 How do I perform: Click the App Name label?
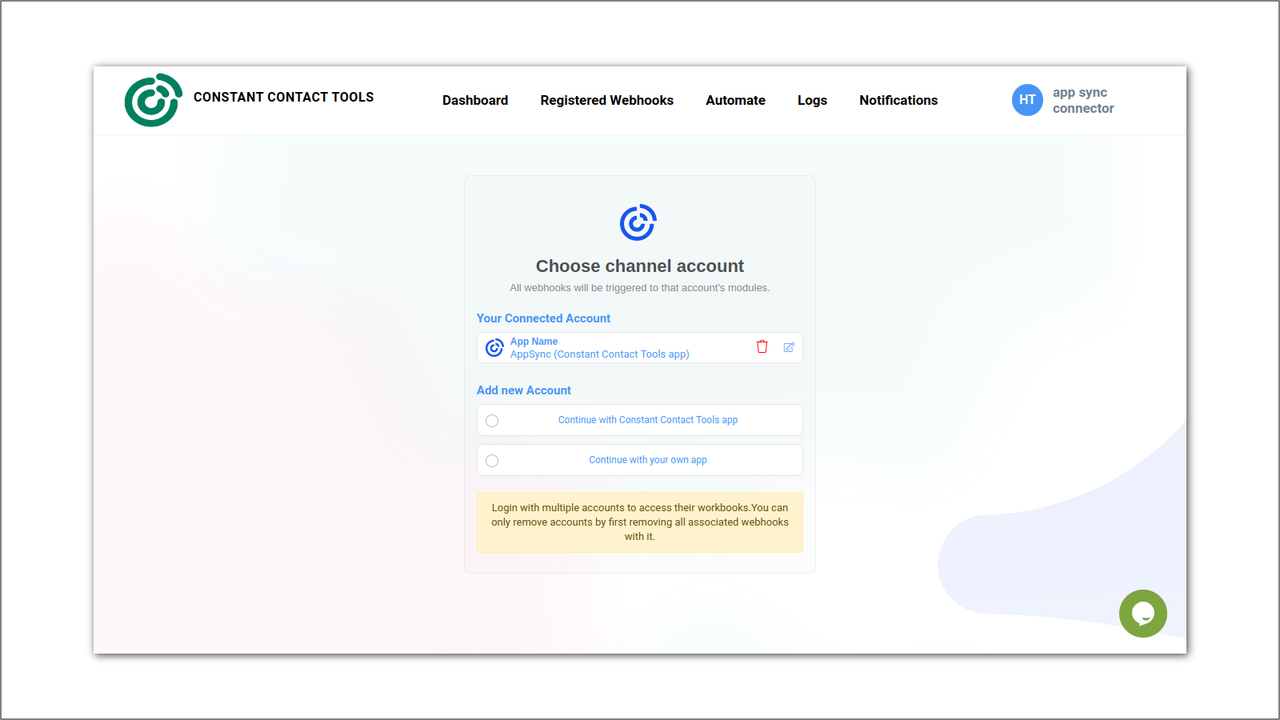coord(534,341)
